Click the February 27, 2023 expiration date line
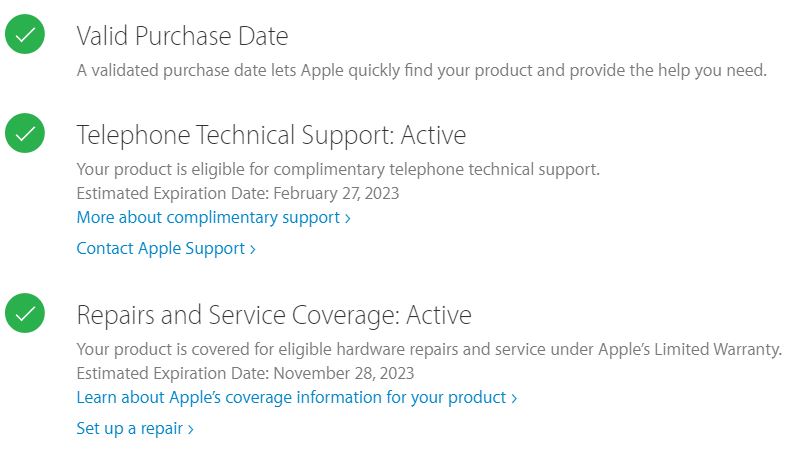 238,193
